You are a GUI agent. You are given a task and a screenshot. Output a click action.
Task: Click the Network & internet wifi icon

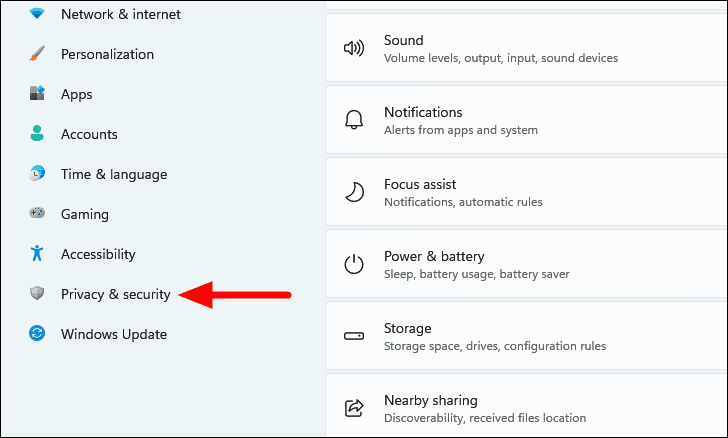(x=37, y=13)
